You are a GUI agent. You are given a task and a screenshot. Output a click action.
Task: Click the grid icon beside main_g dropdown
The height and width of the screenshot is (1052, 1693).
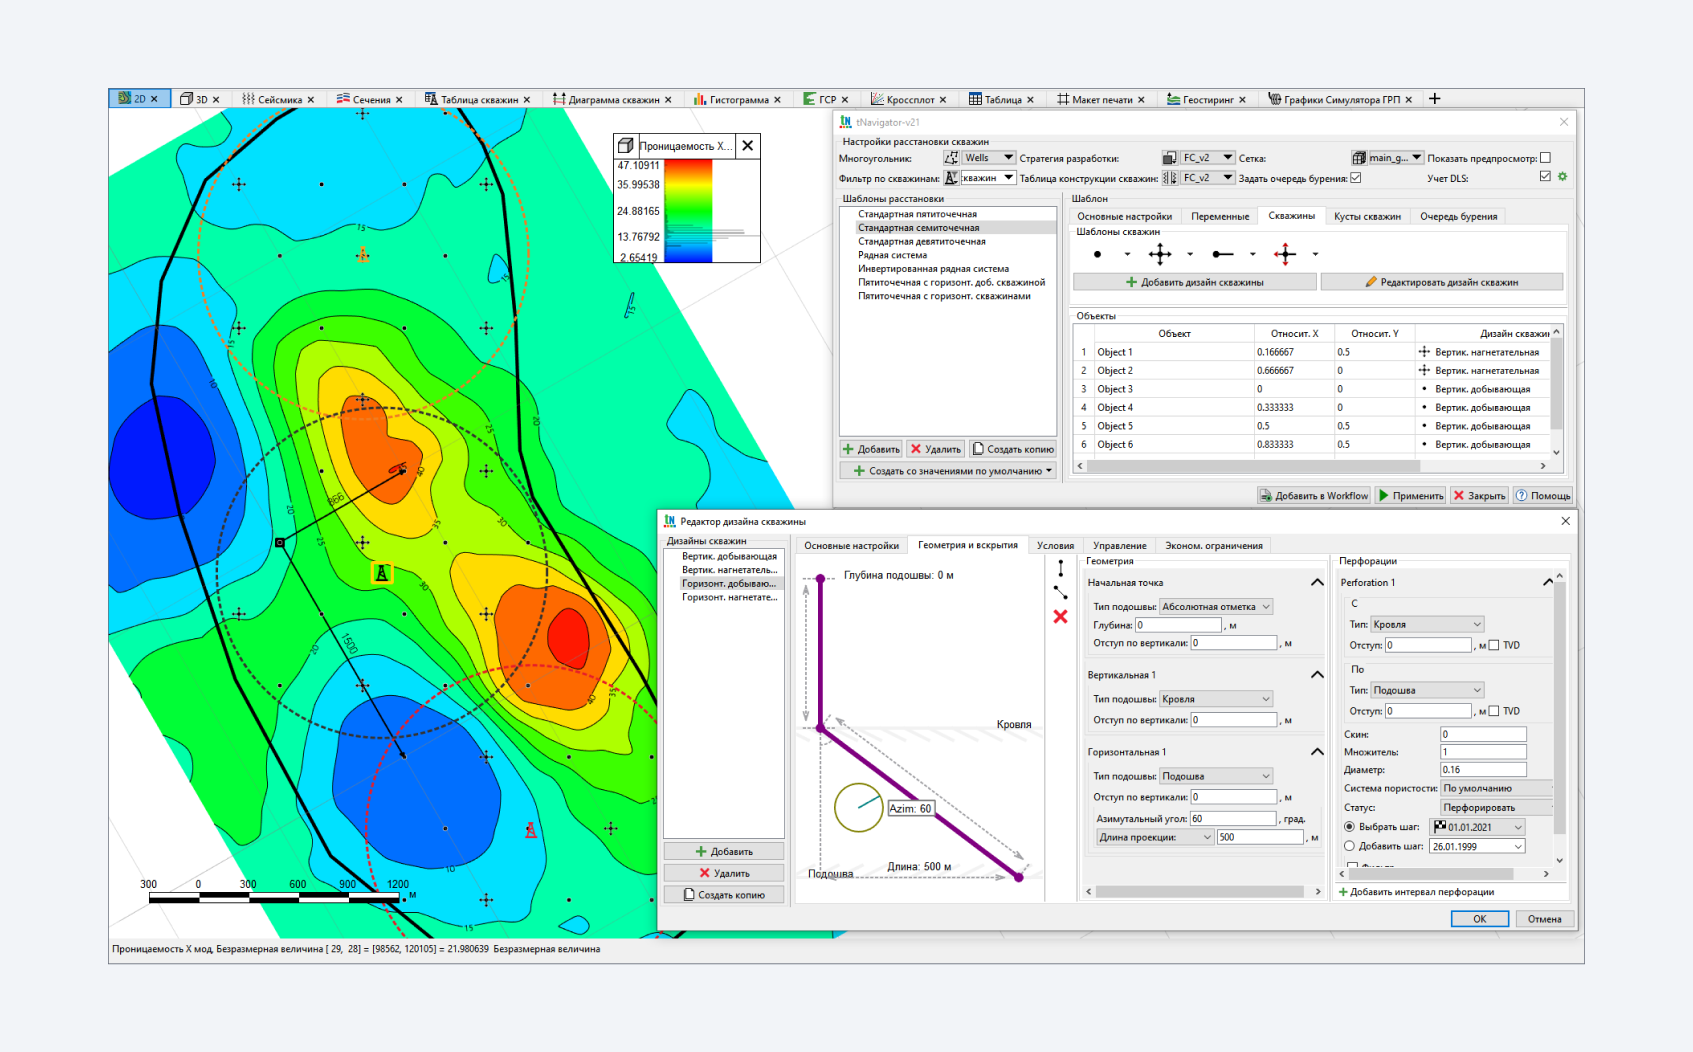tap(1358, 158)
